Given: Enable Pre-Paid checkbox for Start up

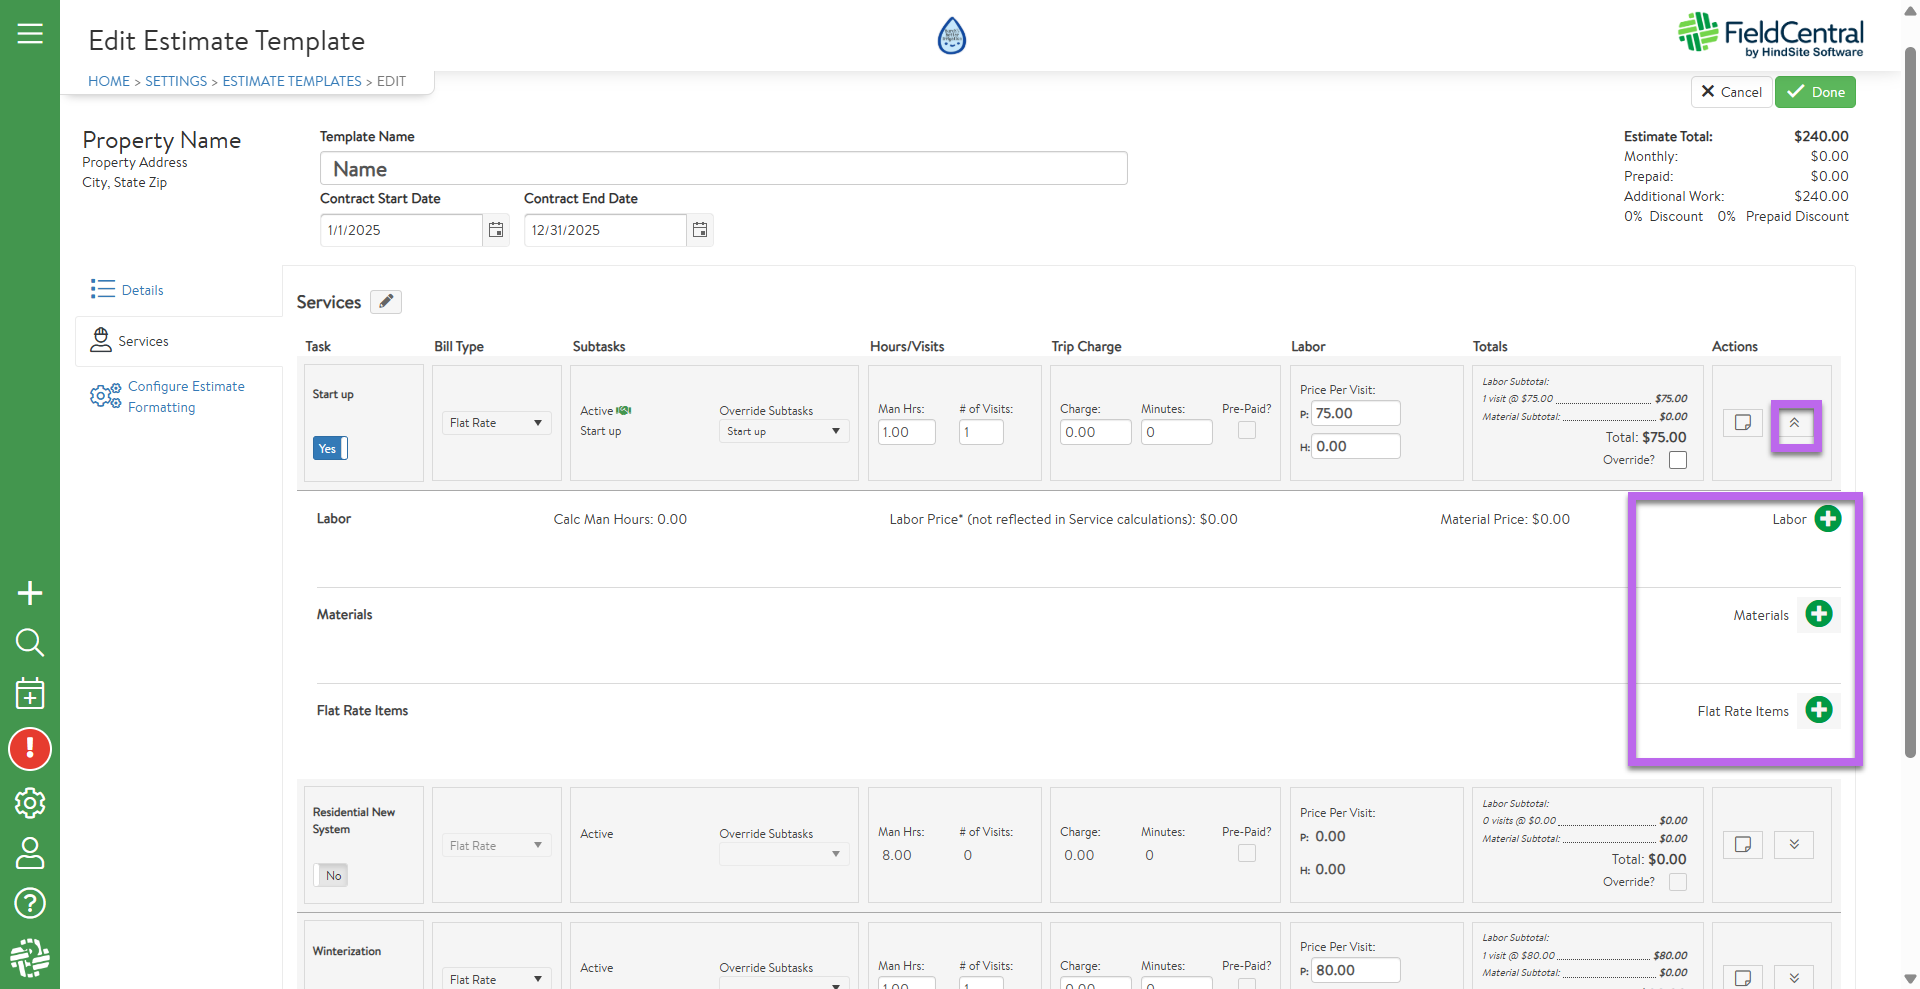Looking at the screenshot, I should (x=1246, y=430).
